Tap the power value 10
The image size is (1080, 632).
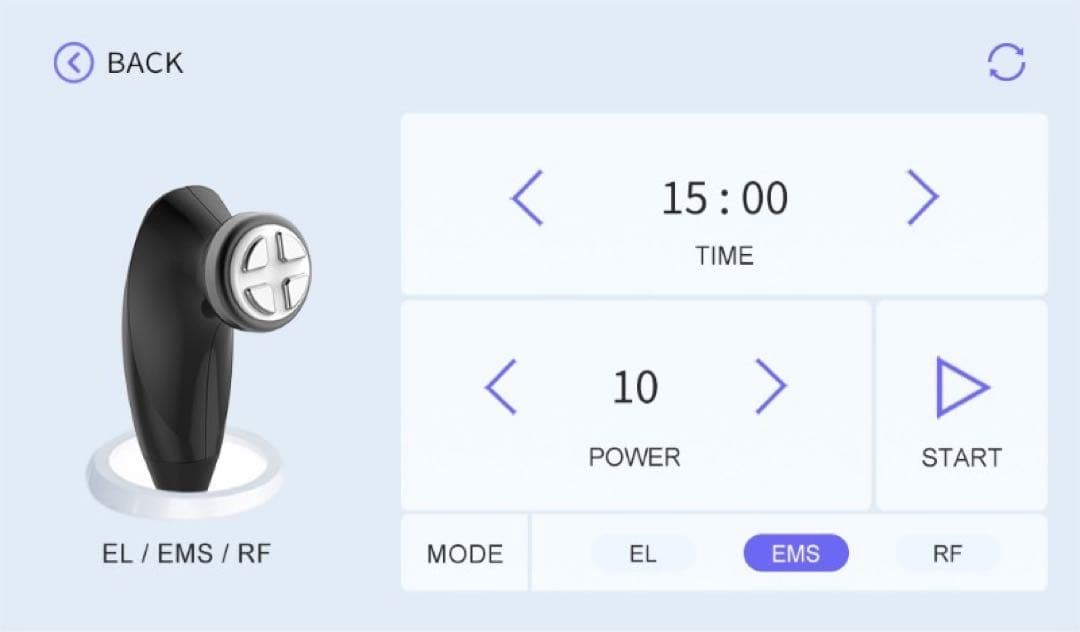635,388
